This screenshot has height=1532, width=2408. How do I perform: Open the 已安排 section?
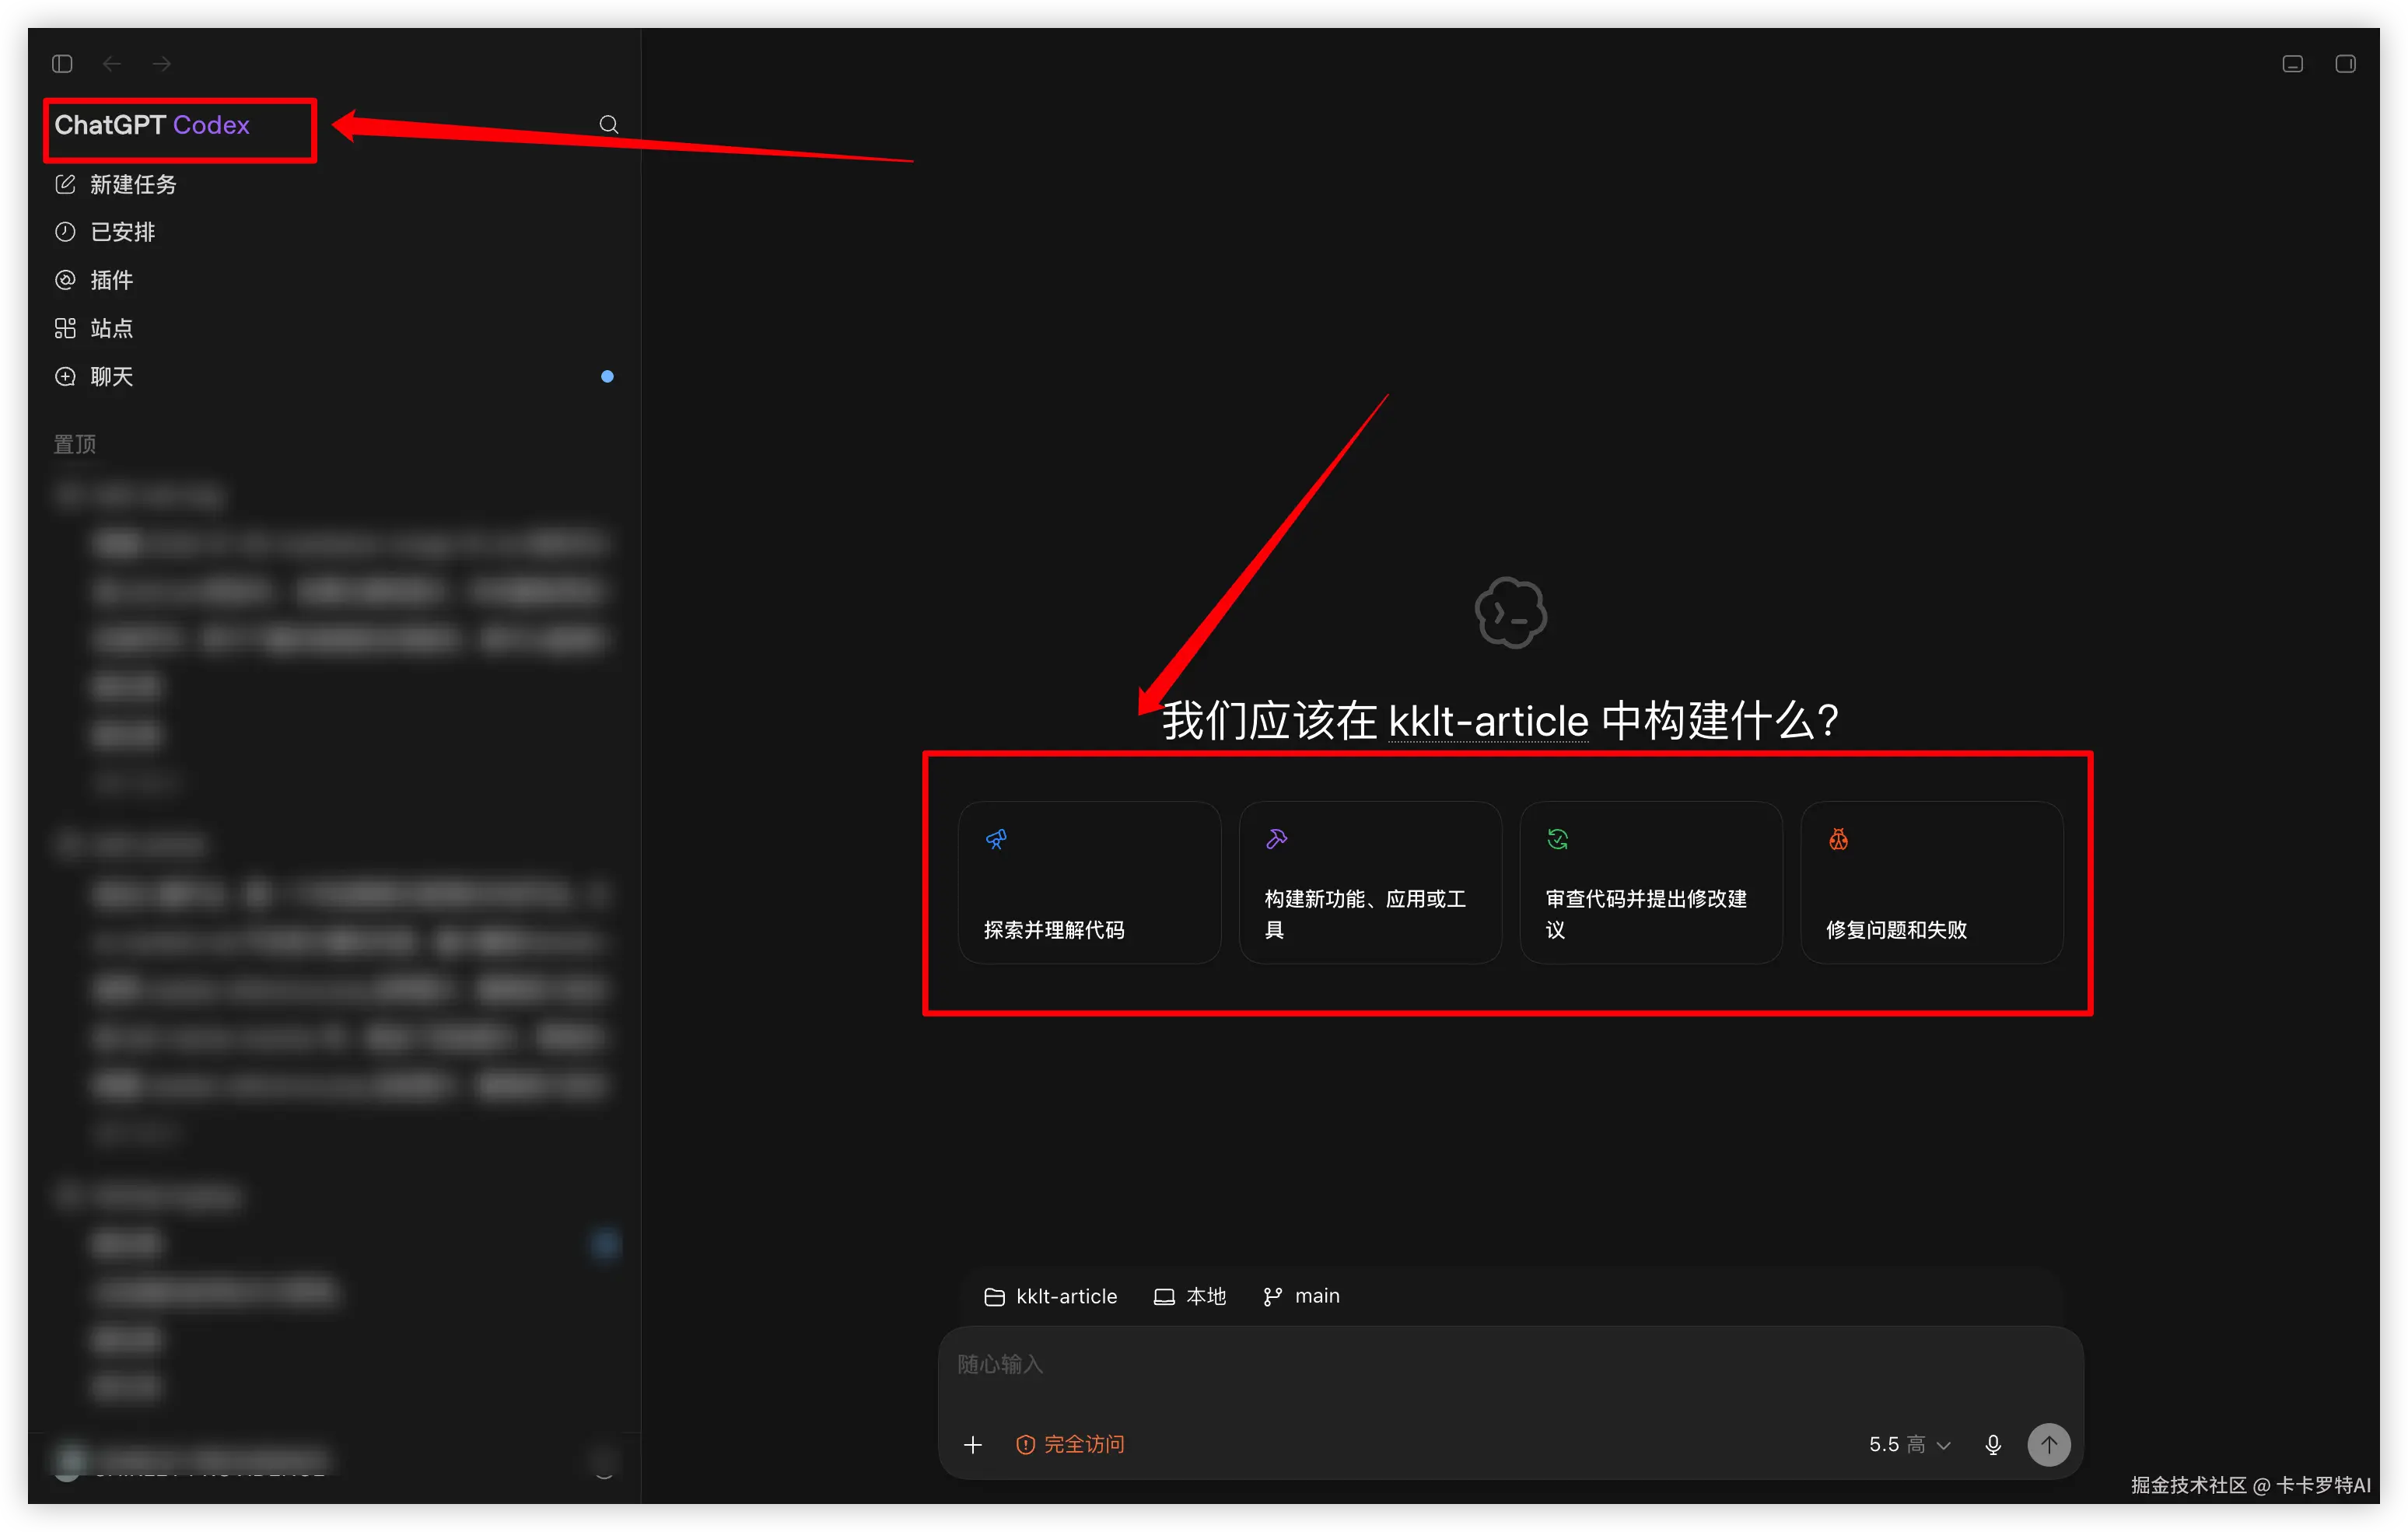pos(333,232)
